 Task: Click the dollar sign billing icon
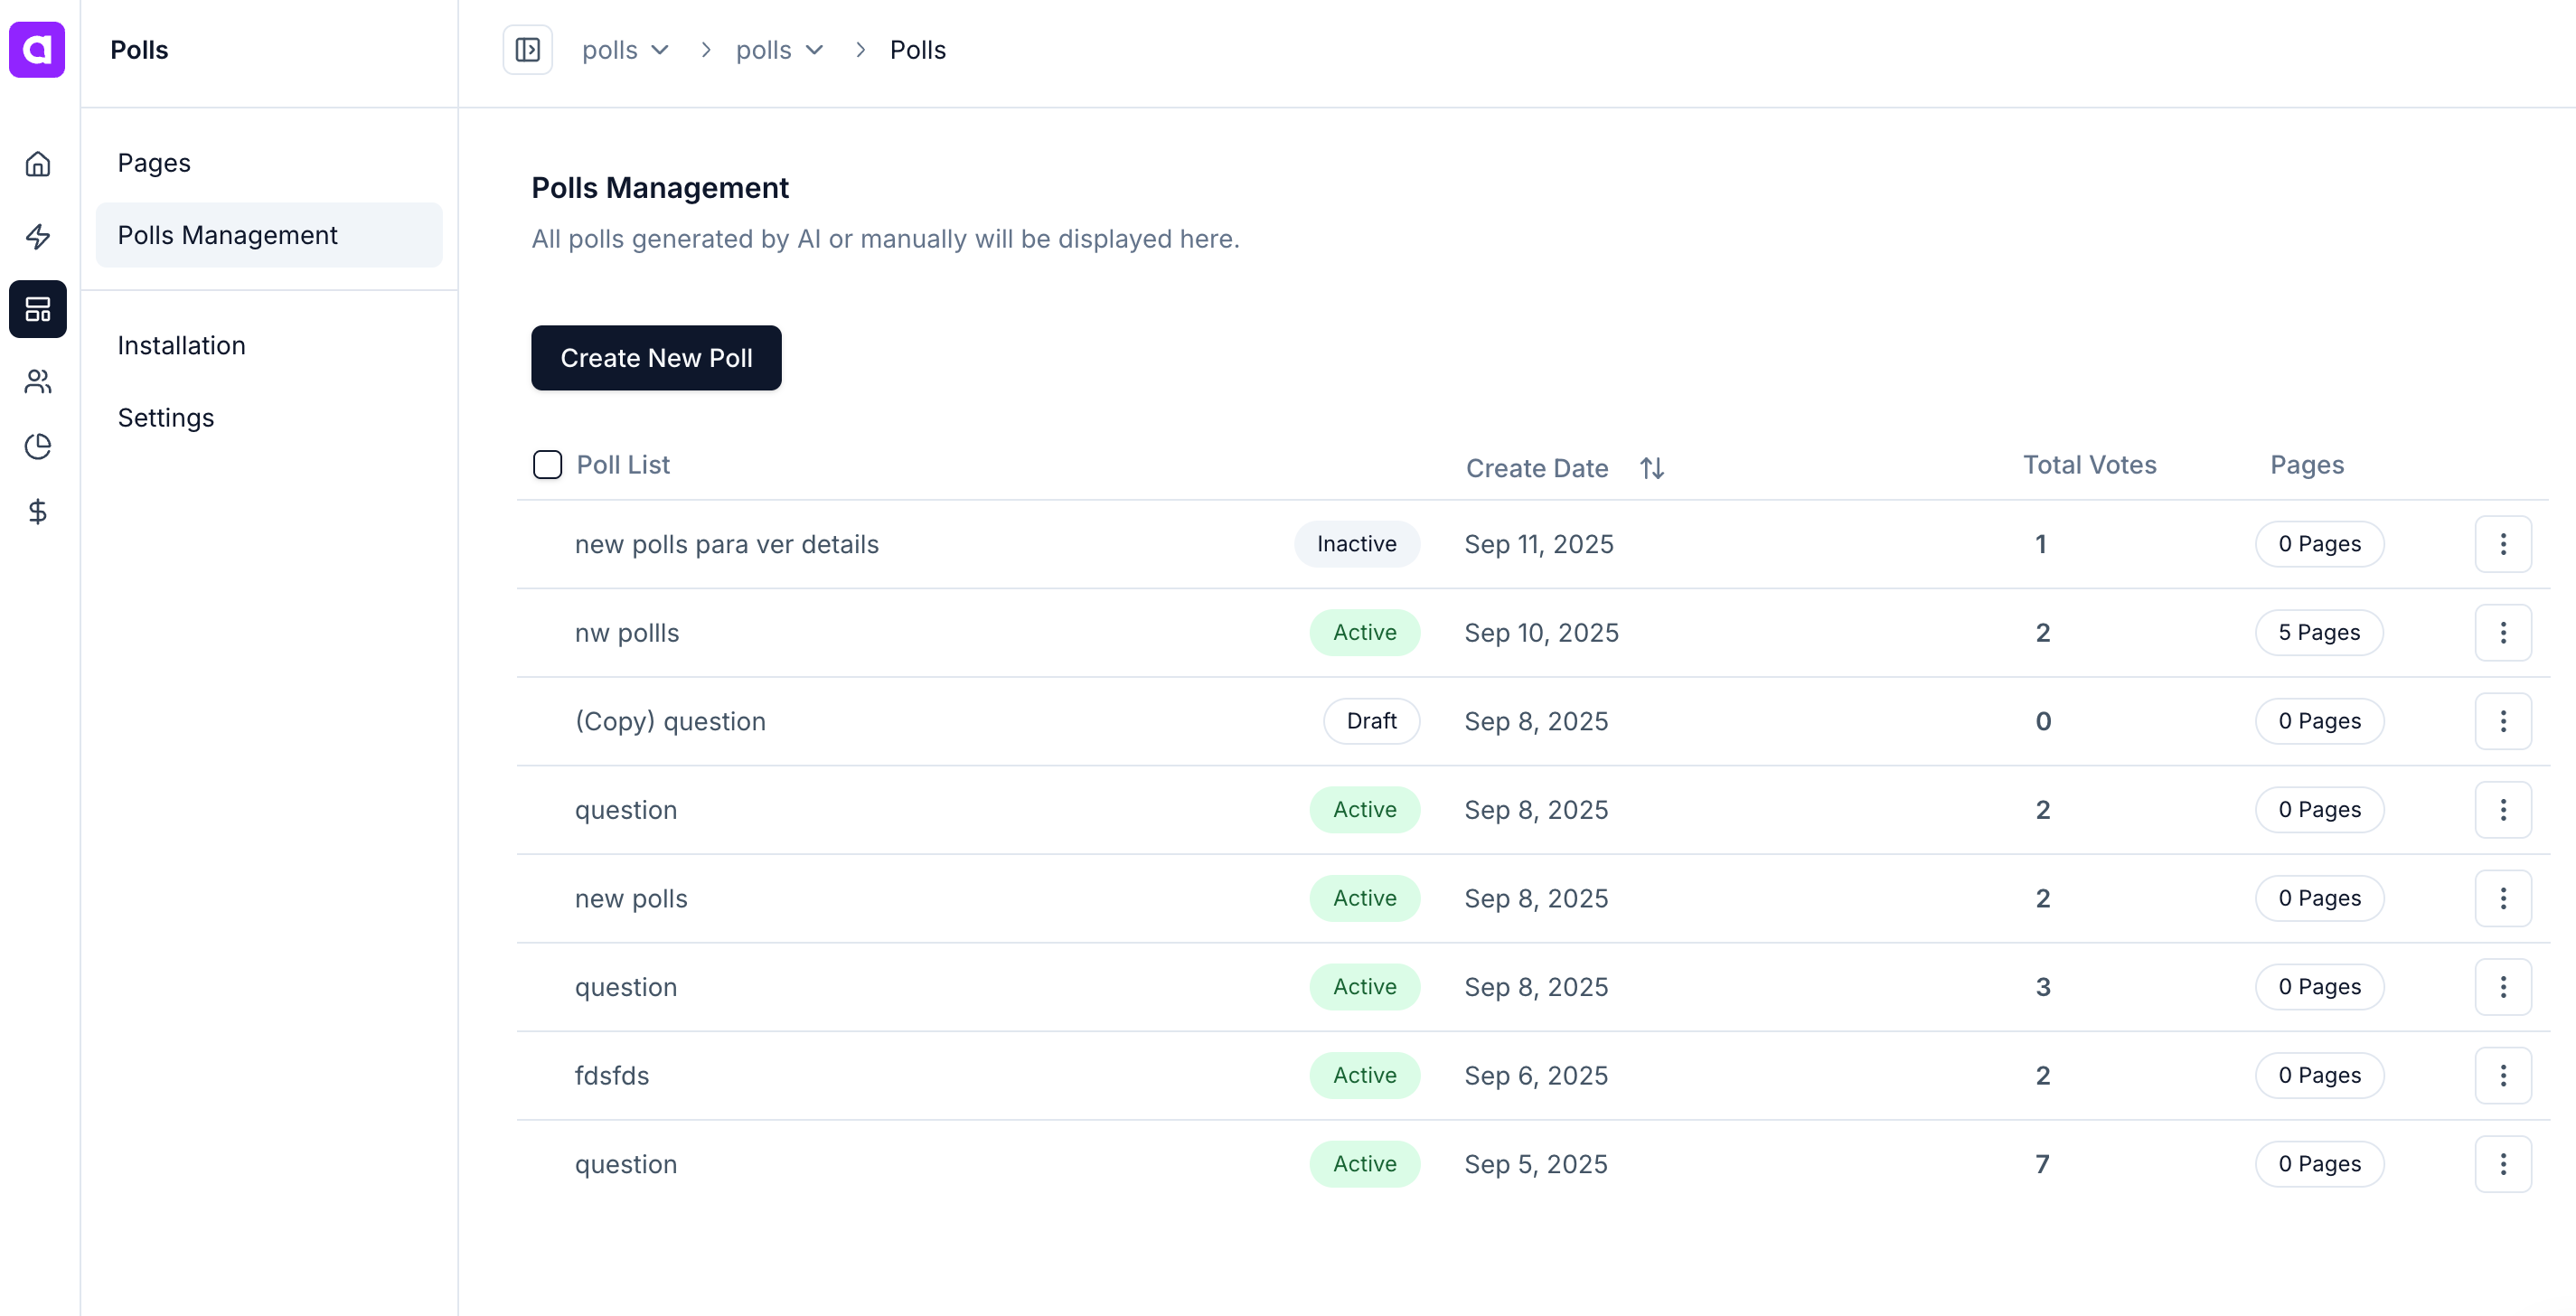point(38,512)
